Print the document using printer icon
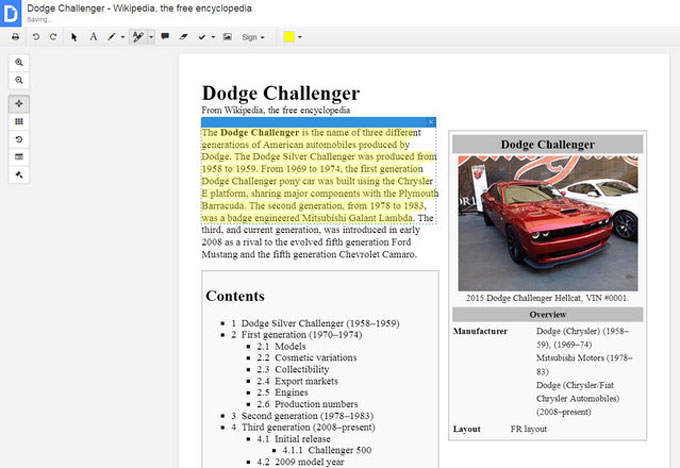Viewport: 680px width, 468px height. point(16,37)
